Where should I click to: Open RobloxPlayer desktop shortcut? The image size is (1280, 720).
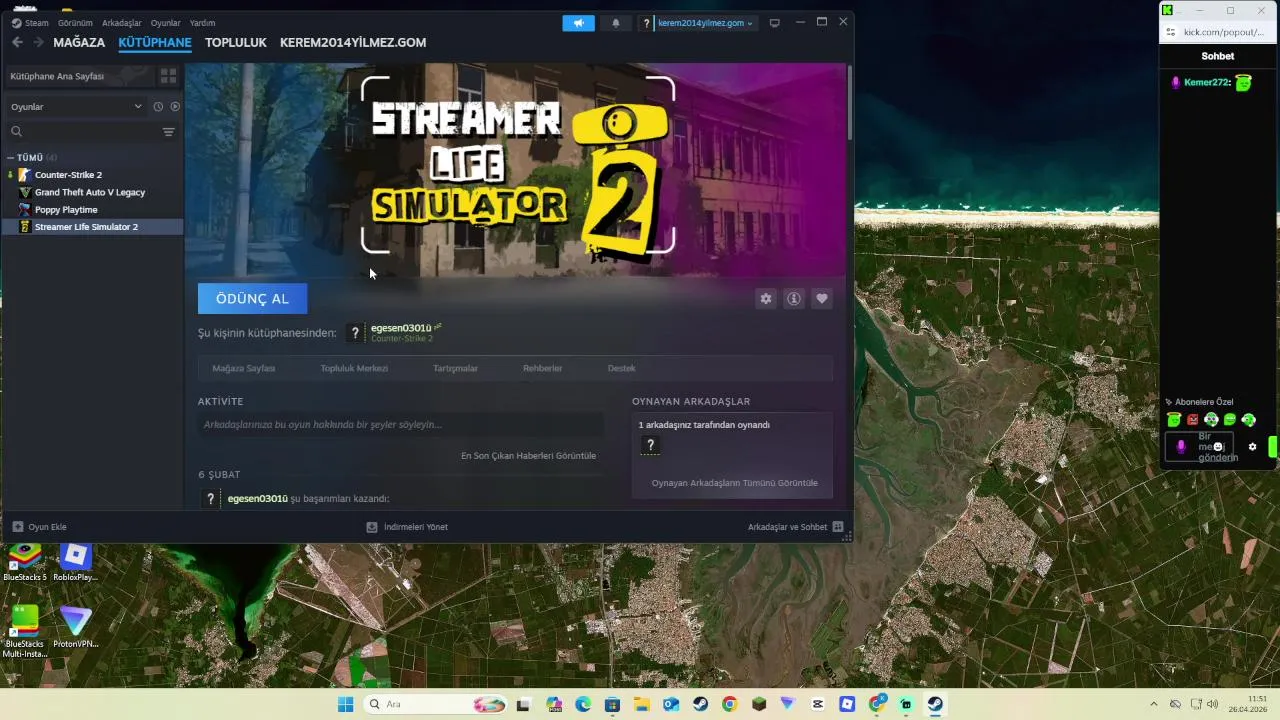tap(75, 563)
